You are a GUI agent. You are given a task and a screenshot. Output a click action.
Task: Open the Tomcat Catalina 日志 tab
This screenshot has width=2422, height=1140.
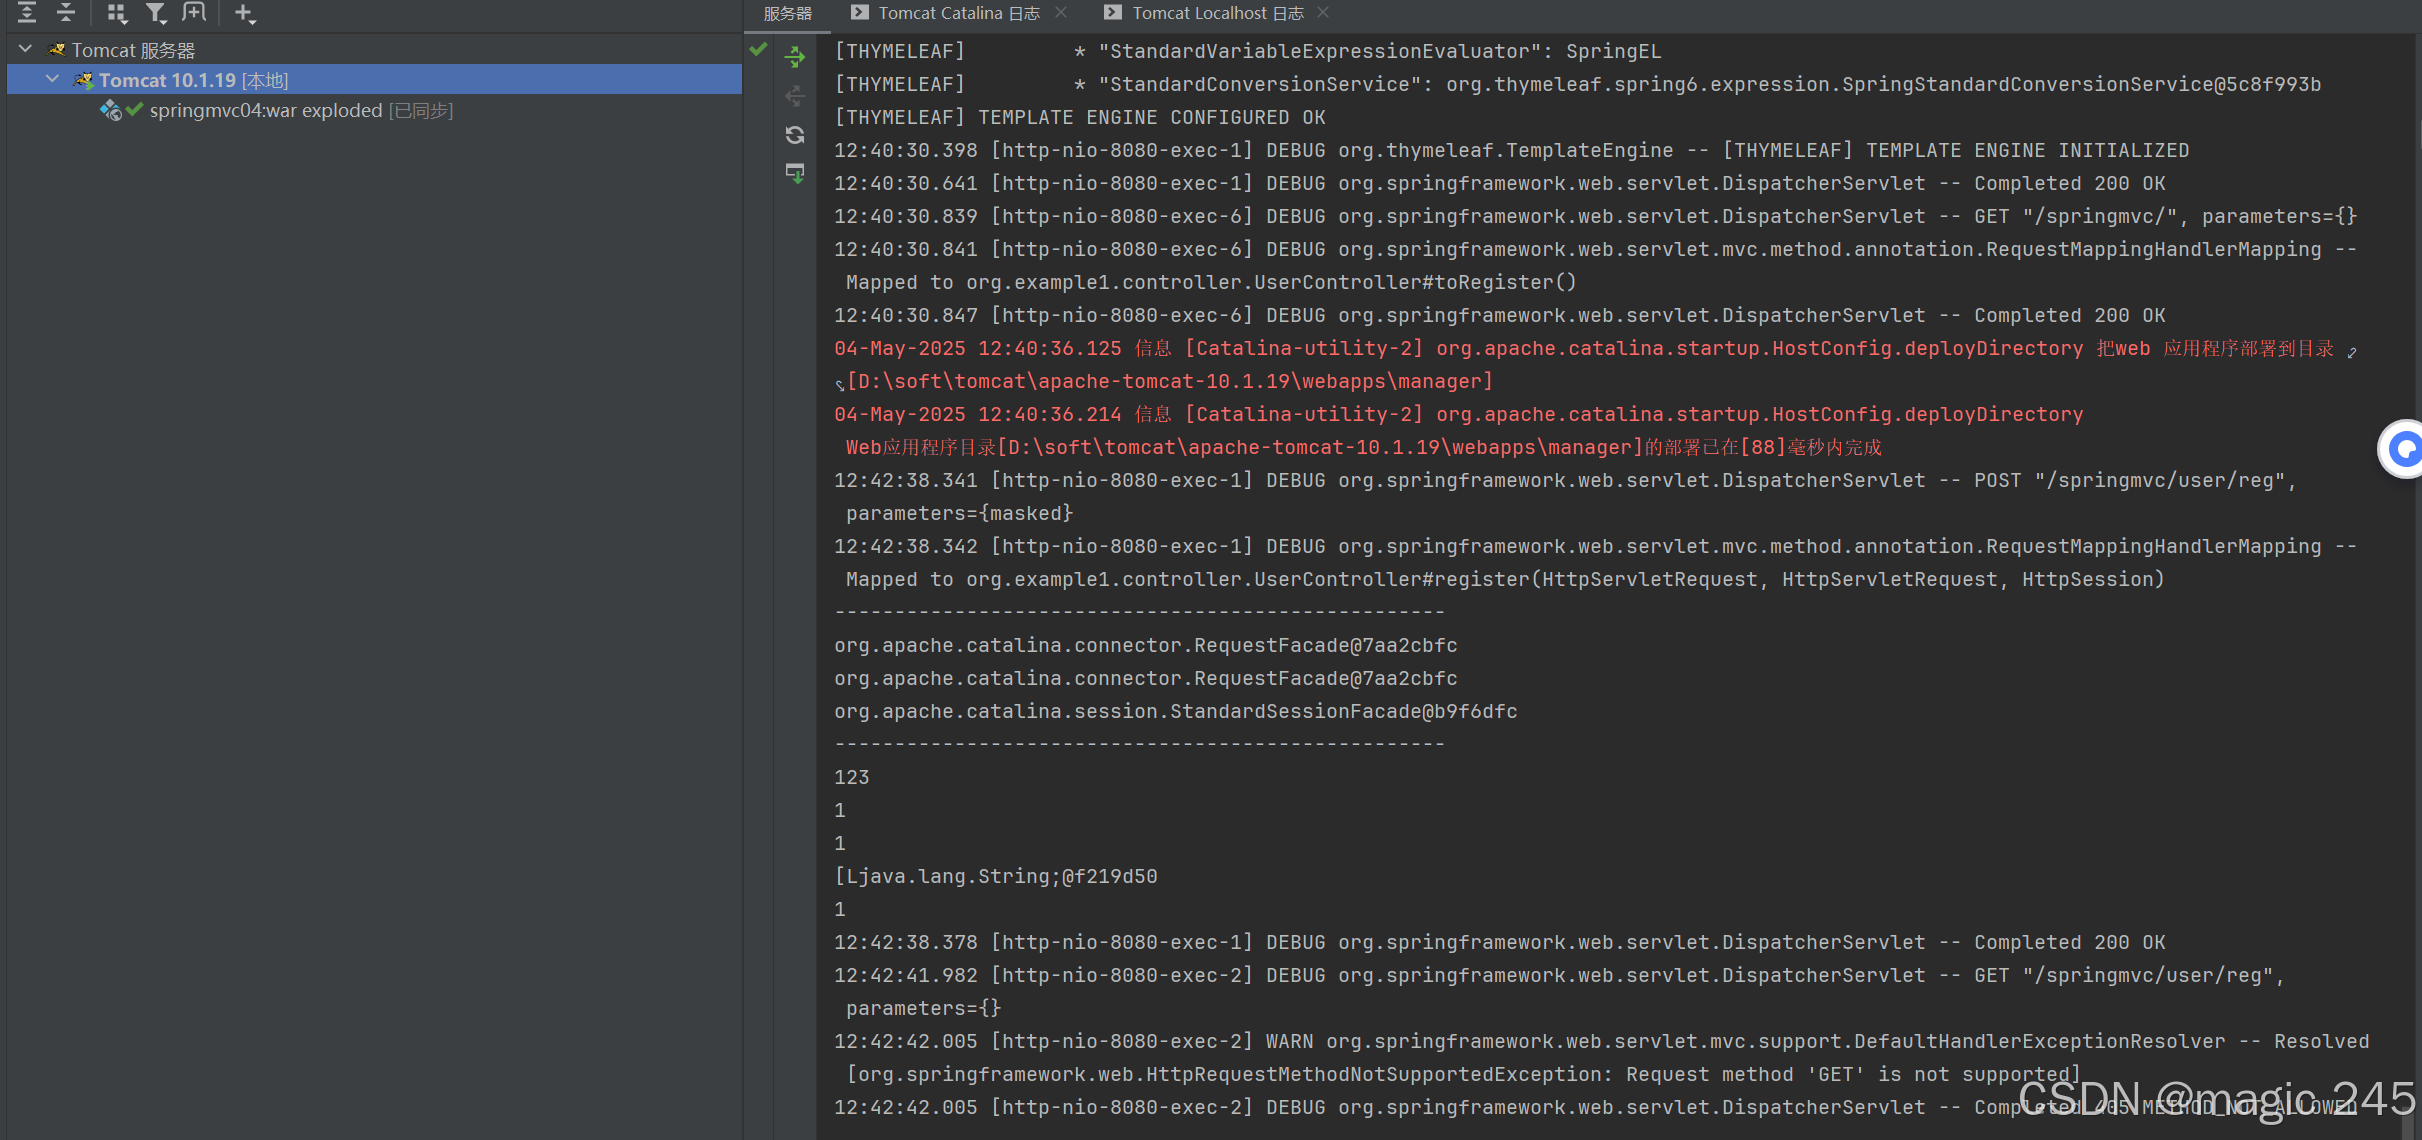958,13
